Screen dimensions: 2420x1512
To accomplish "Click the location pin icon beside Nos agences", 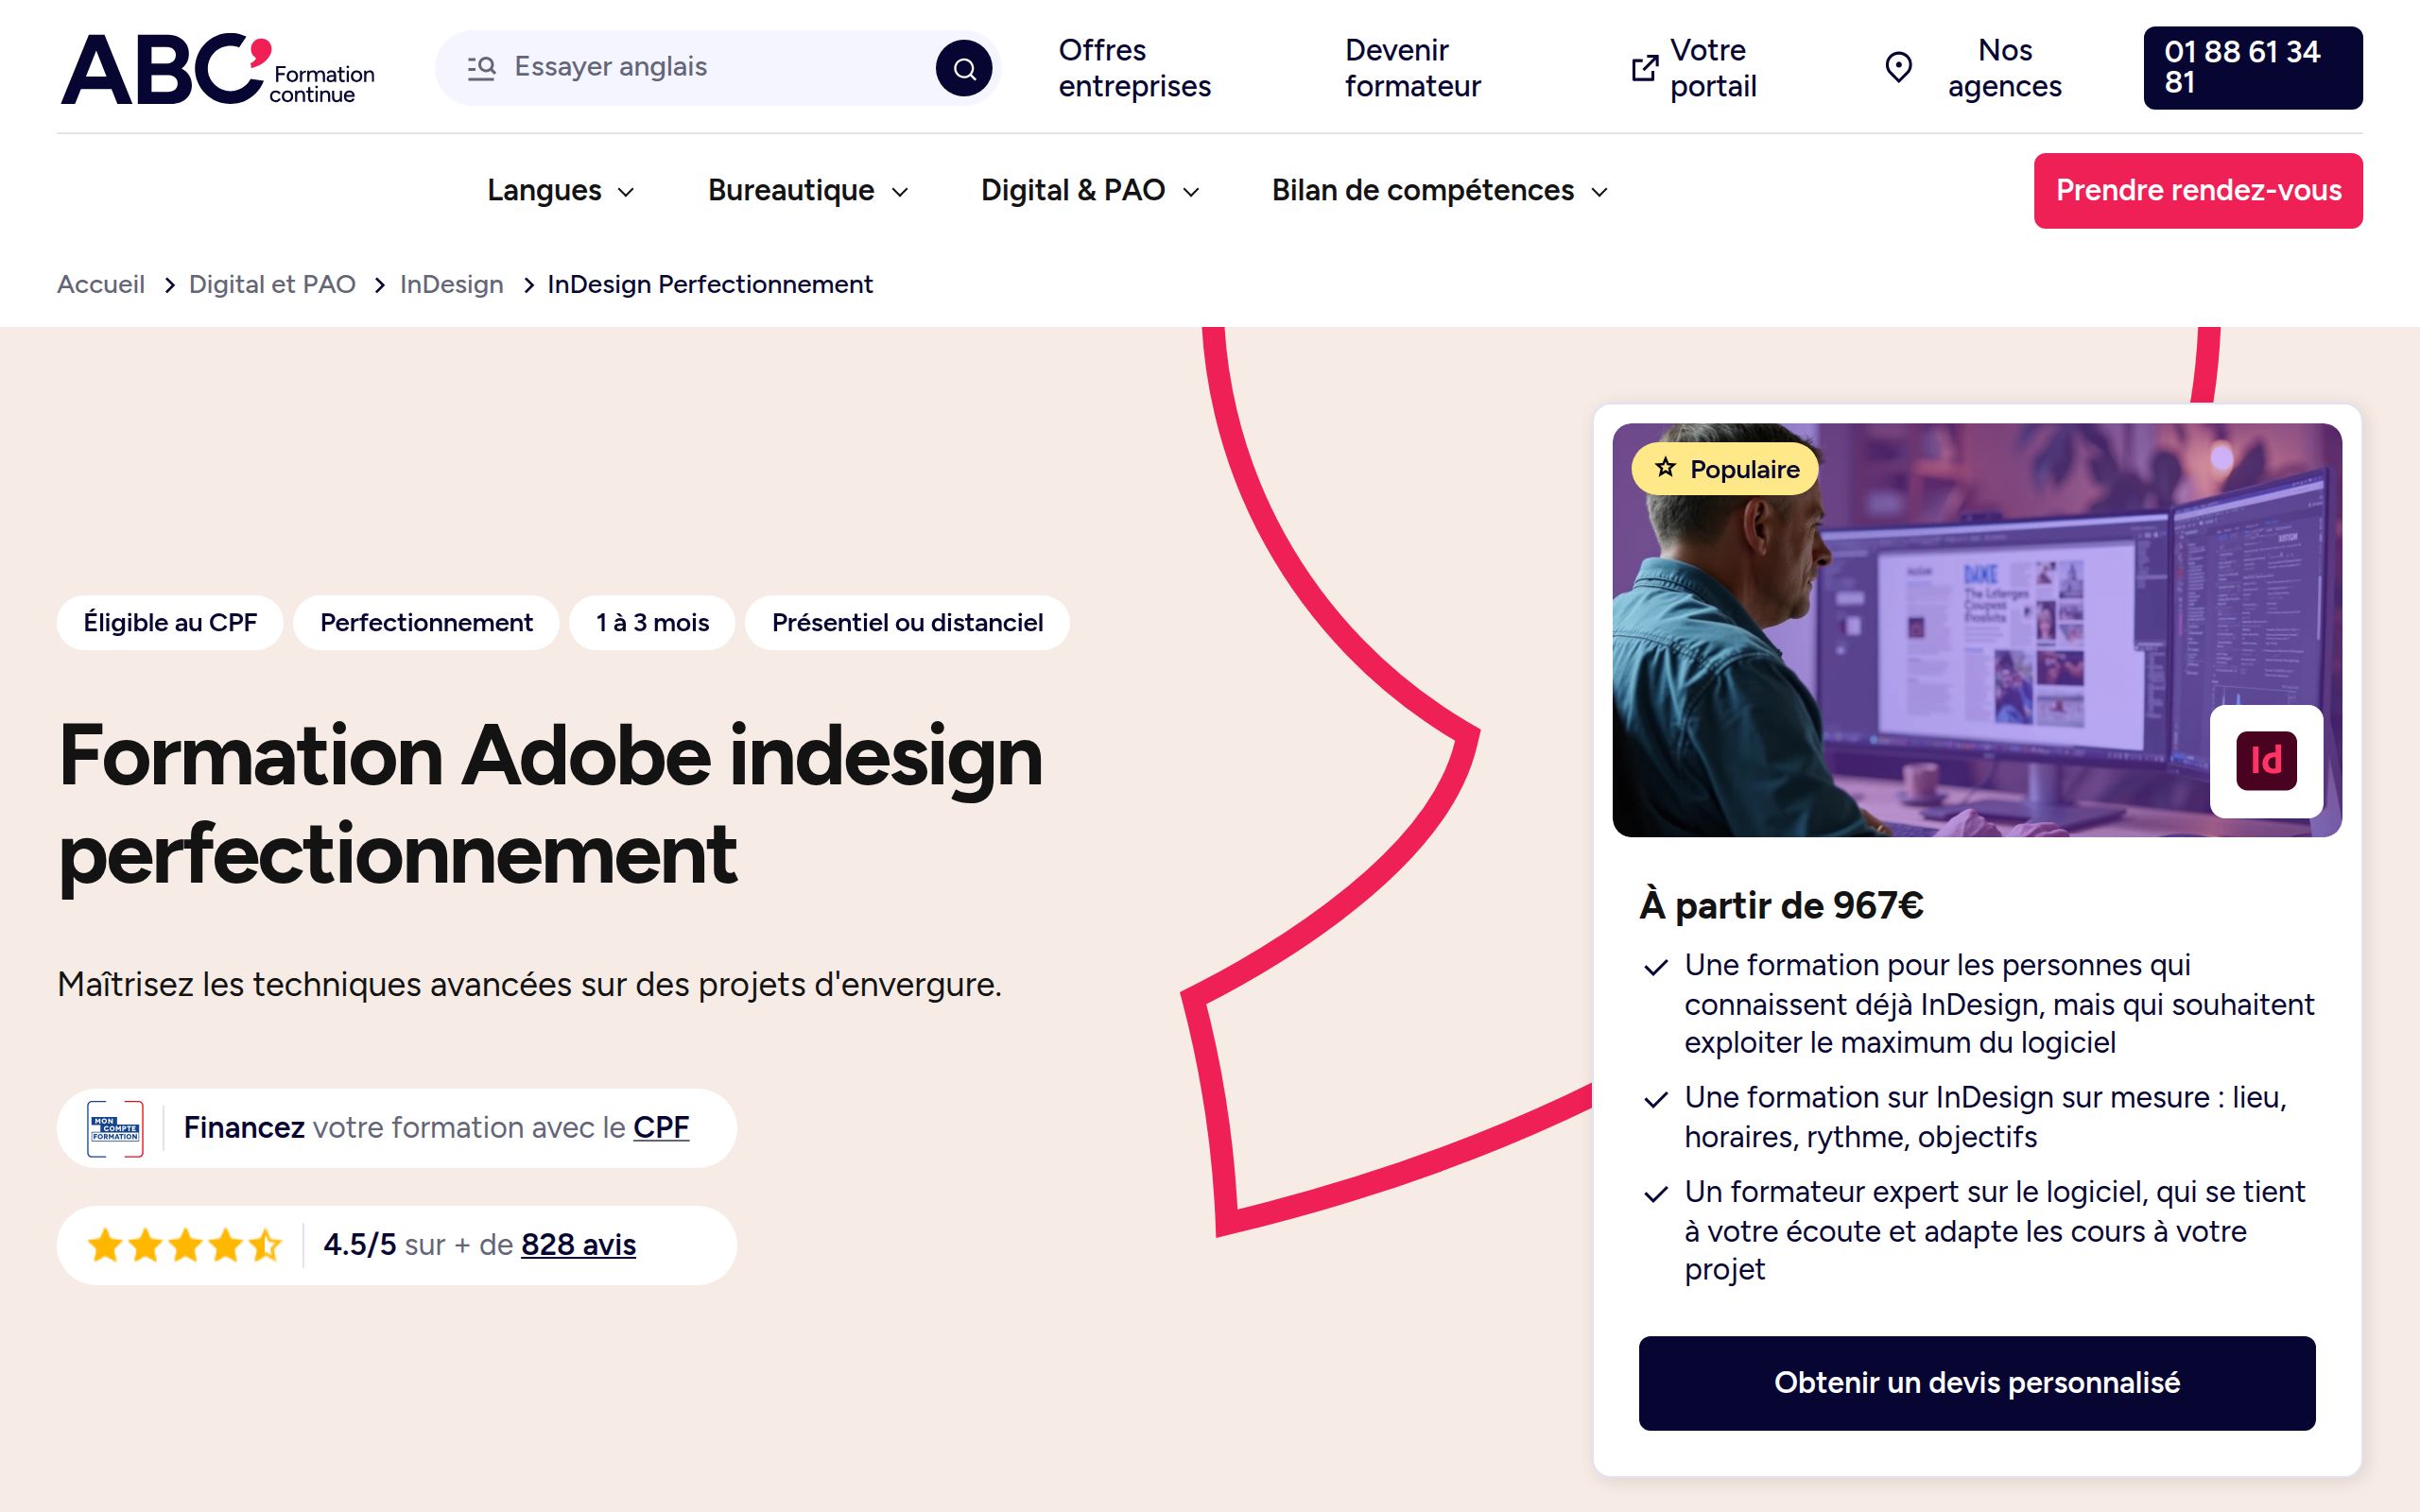I will pyautogui.click(x=1898, y=68).
